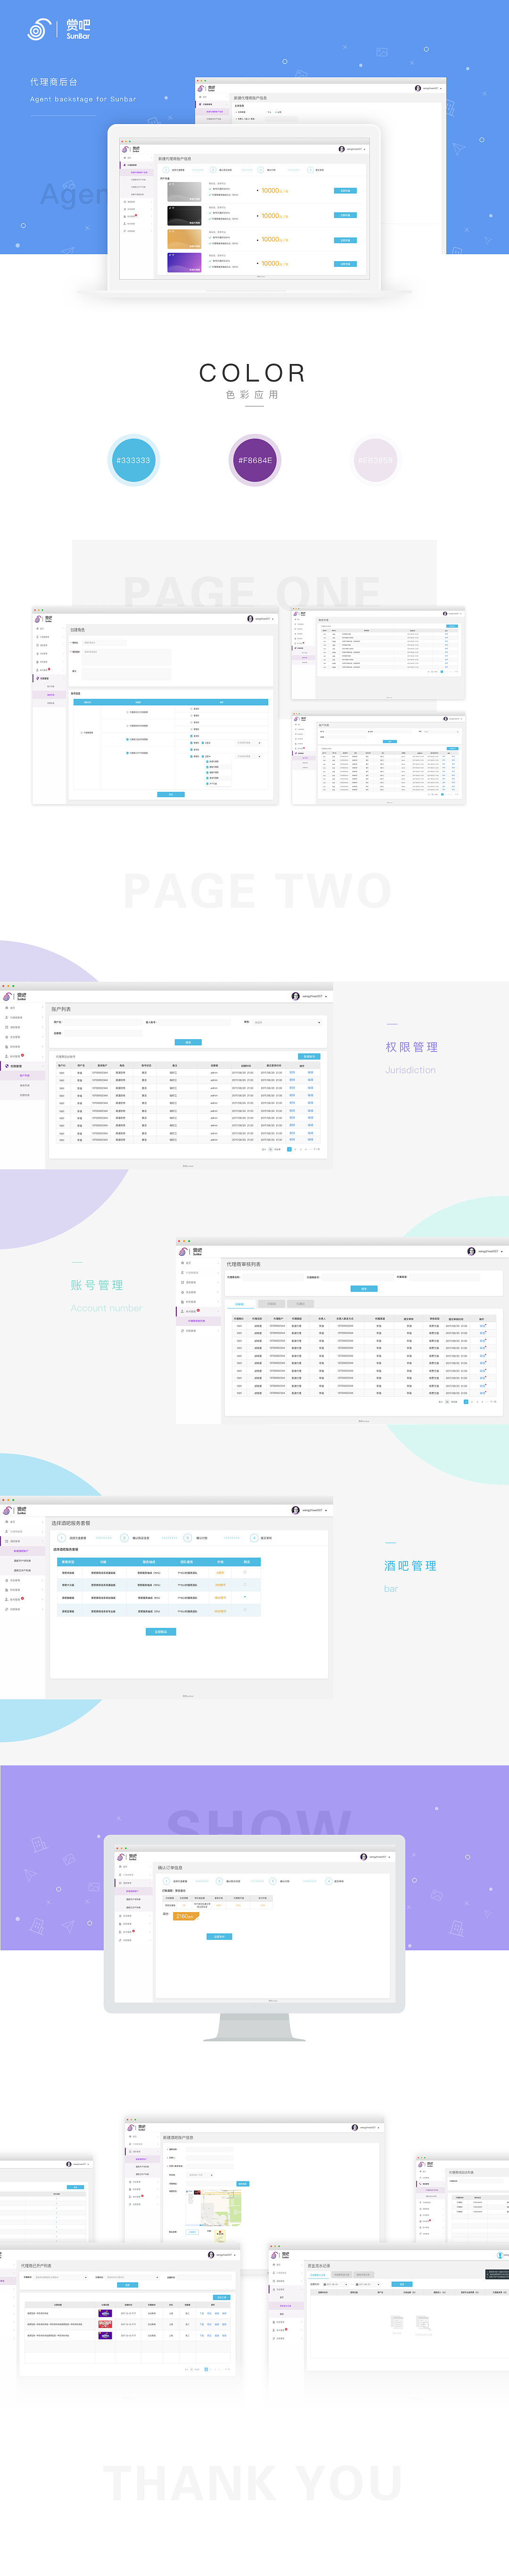Open the purple card thumbnail in laptop mockup
509x2576 pixels.
pyautogui.click(x=184, y=264)
